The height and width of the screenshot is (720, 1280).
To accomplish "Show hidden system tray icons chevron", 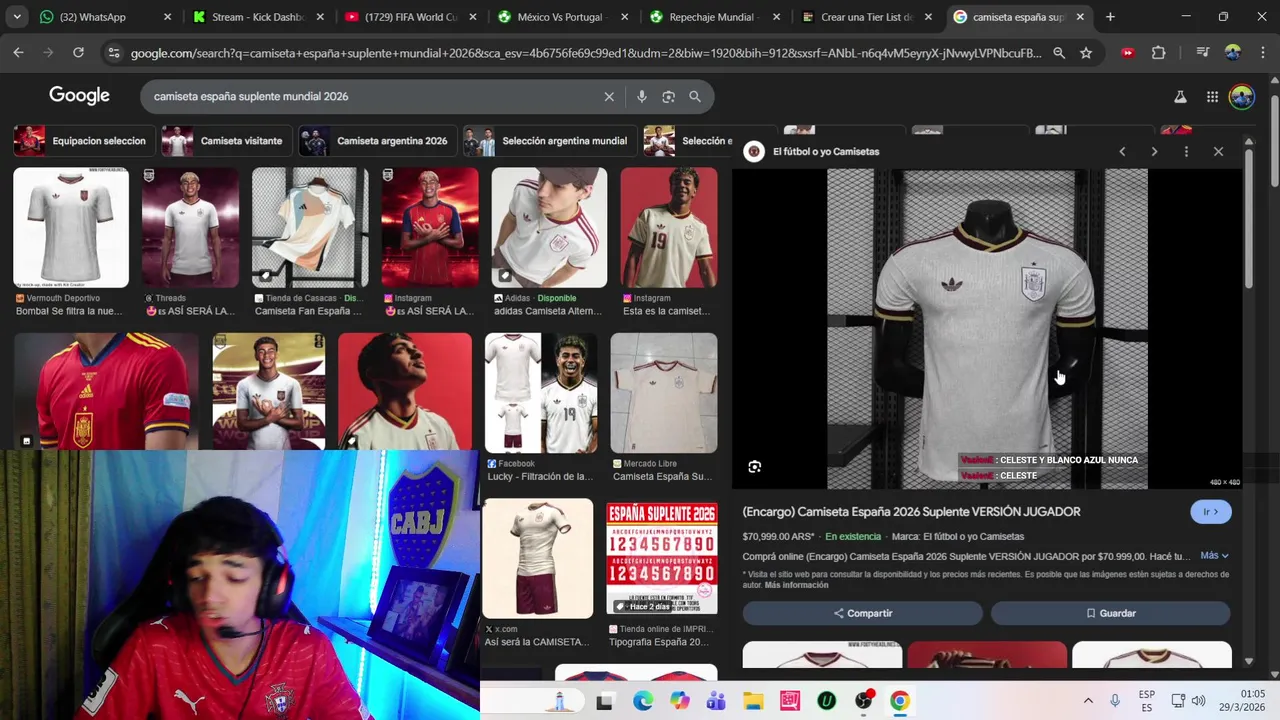I will pyautogui.click(x=1088, y=701).
